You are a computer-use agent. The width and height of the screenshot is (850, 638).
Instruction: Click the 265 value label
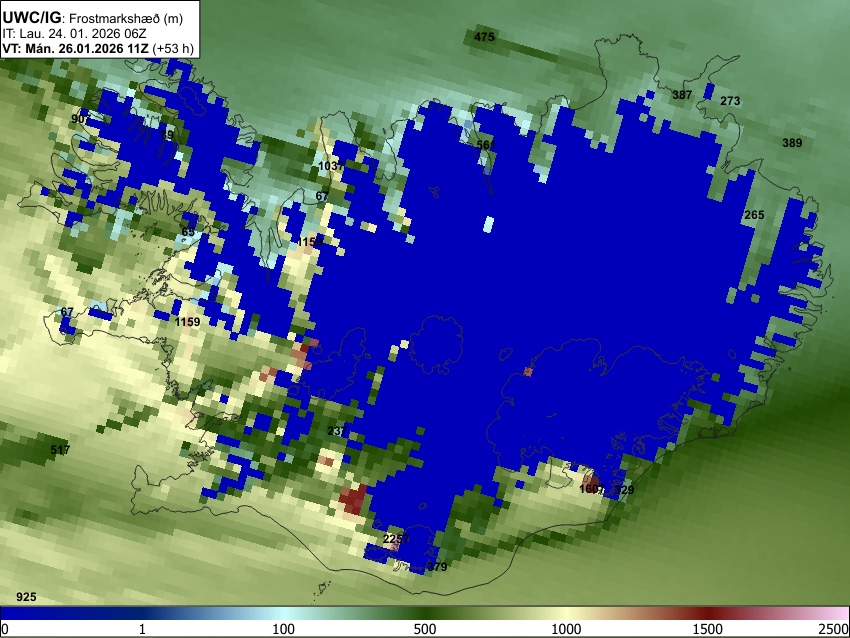pyautogui.click(x=754, y=215)
